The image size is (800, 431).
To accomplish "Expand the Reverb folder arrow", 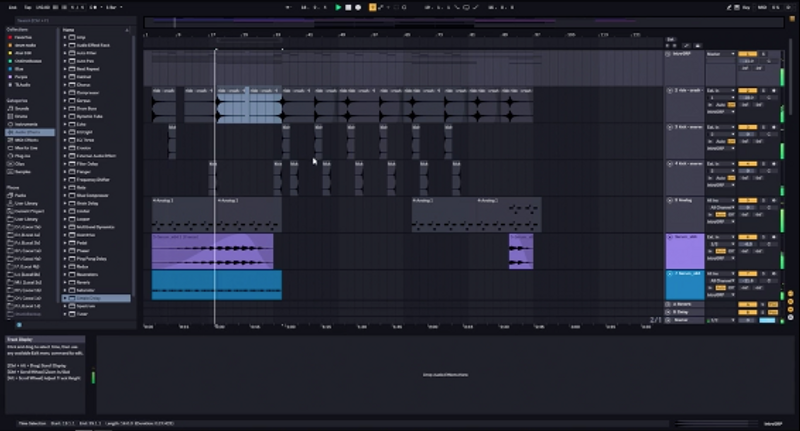I will 65,282.
